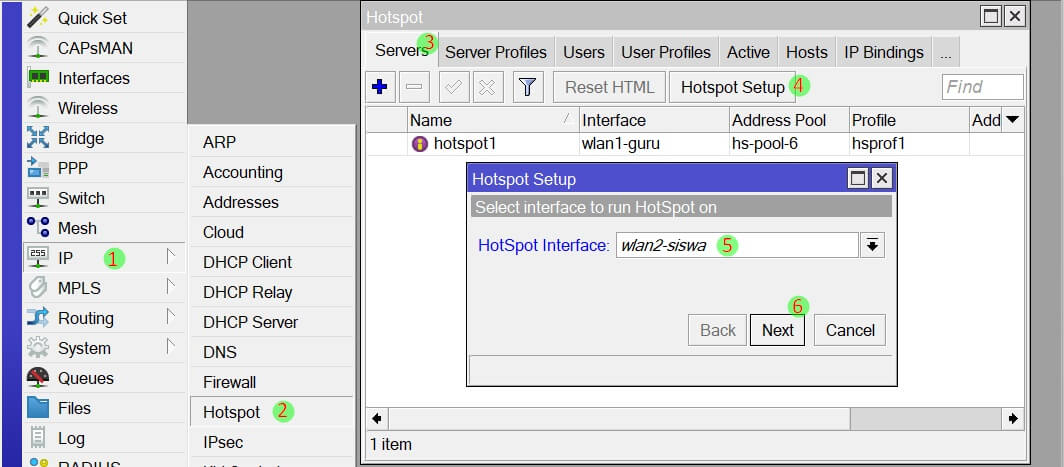Viewport: 1064px width, 467px height.
Task: Switch to the Server Profiles tab
Action: pos(495,52)
